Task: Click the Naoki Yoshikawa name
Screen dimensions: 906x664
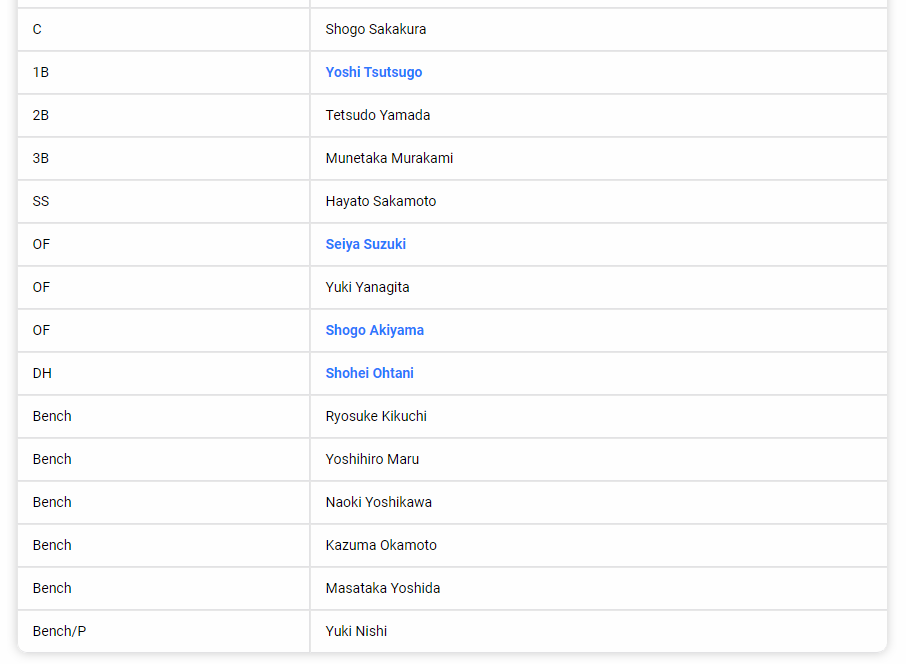Action: (x=378, y=502)
